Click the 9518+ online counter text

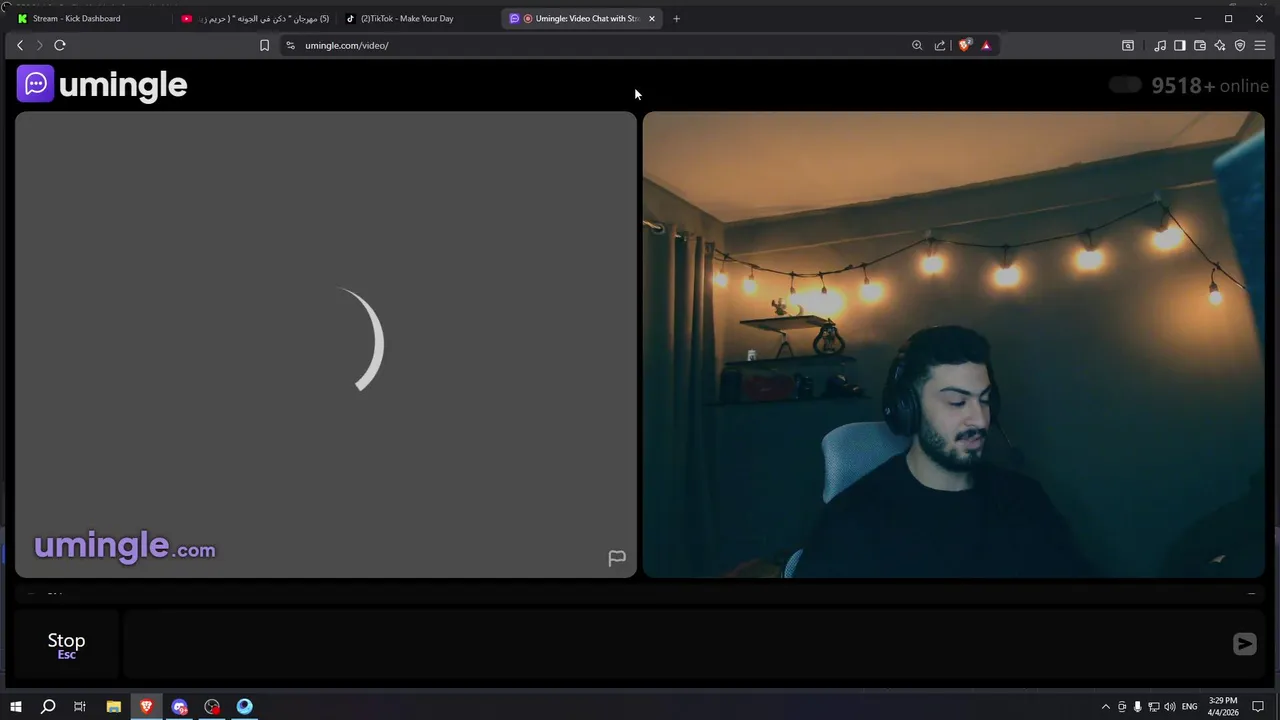(x=1210, y=85)
